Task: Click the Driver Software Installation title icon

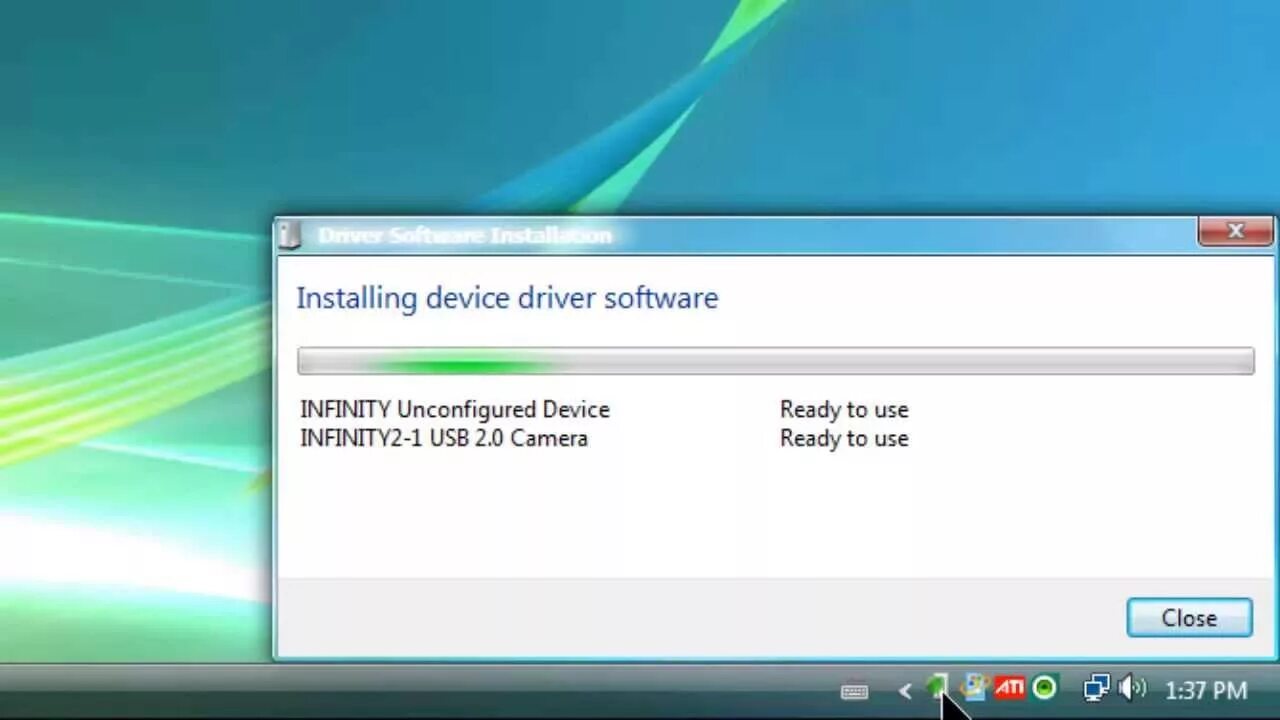Action: [x=290, y=236]
